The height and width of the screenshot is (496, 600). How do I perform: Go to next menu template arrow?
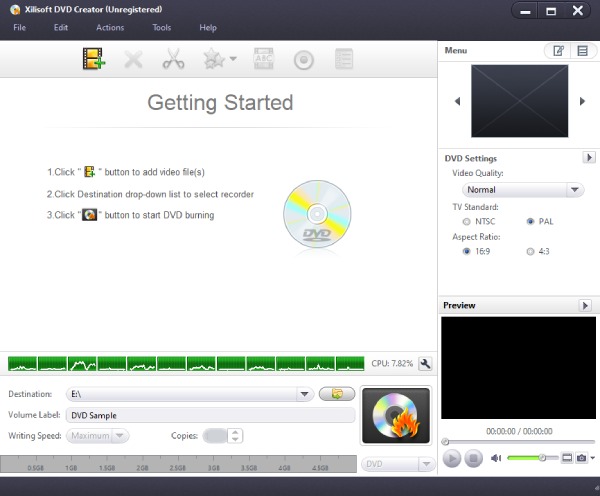click(x=582, y=101)
